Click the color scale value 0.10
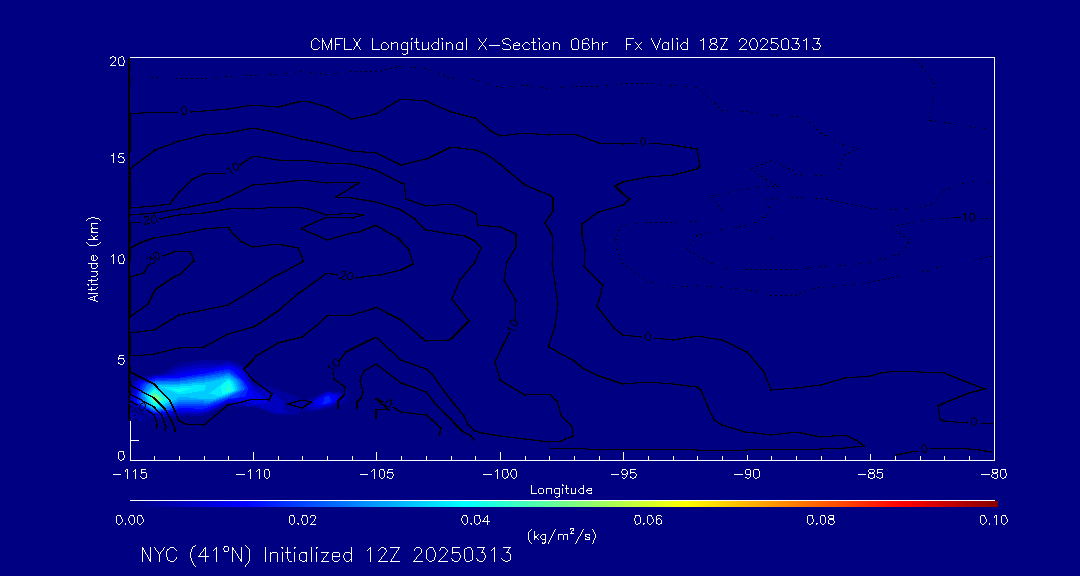1080x576 pixels. (x=994, y=520)
